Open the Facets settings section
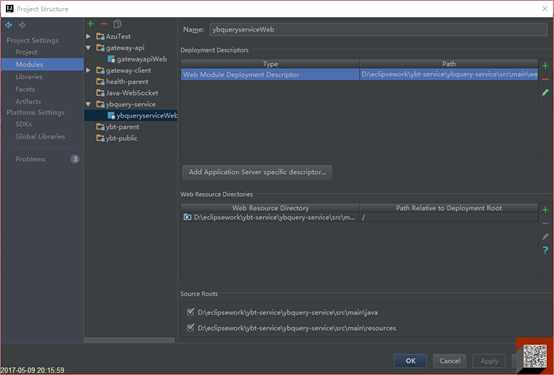Image resolution: width=554 pixels, height=375 pixels. 25,89
